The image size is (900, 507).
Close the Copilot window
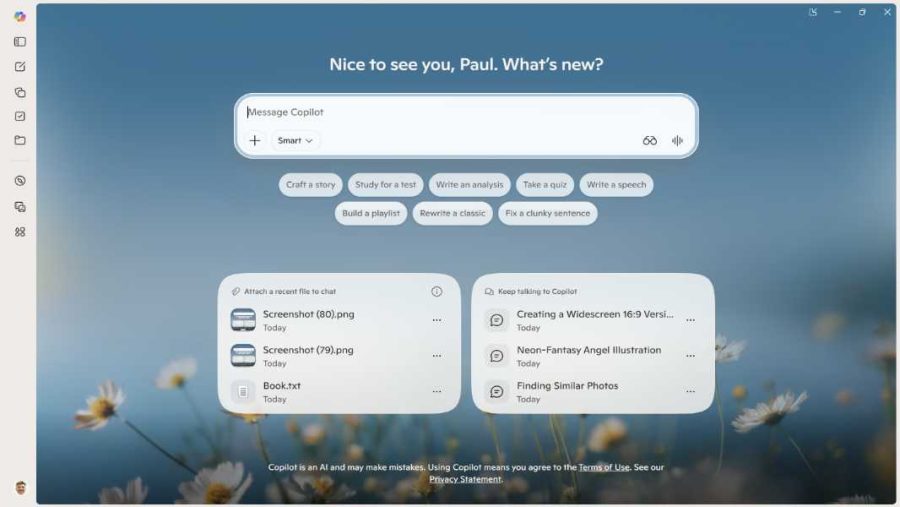pyautogui.click(x=887, y=12)
